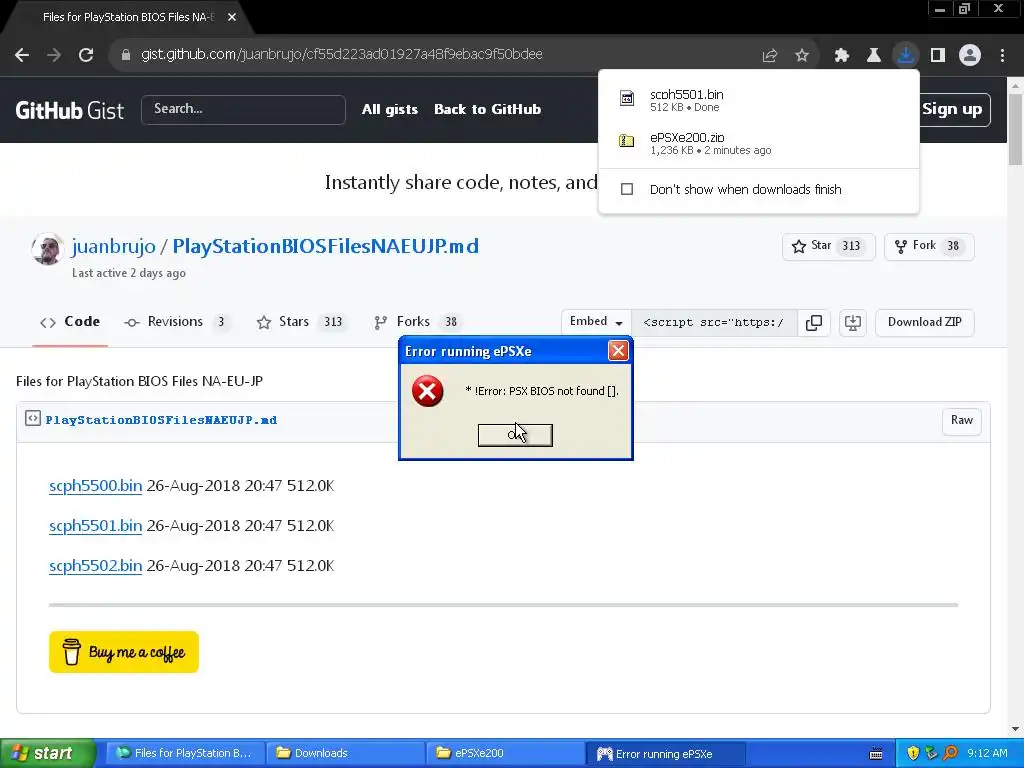1024x768 pixels.
Task: Click the Buy me a coffee button
Action: point(123,652)
